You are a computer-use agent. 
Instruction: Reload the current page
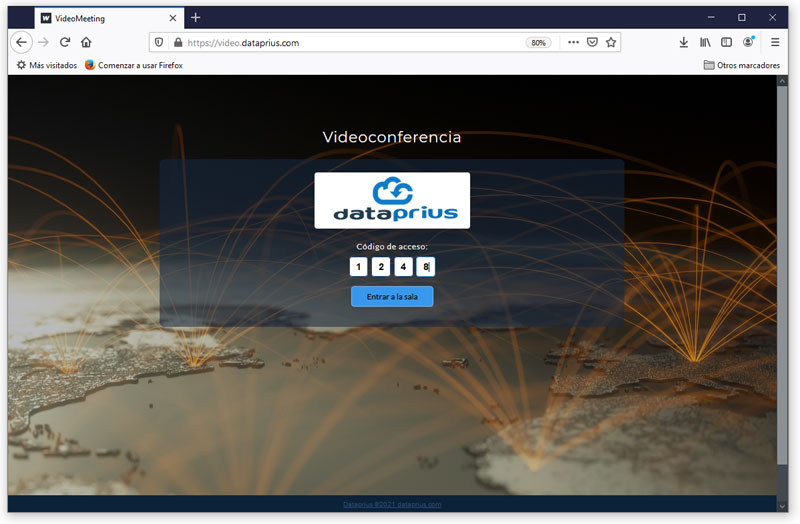pyautogui.click(x=65, y=42)
